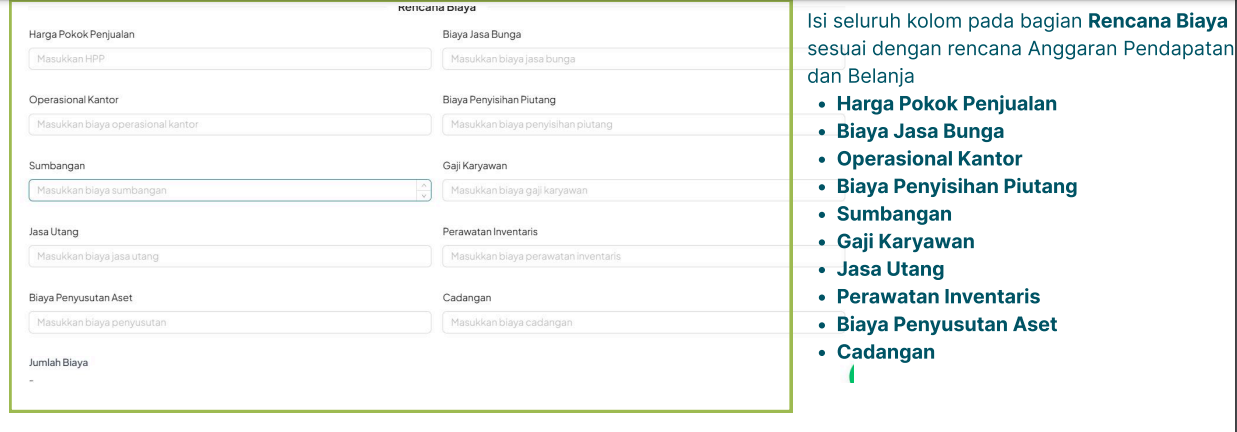Focus the Biaya Penyusutan Aset input field
This screenshot has height=432, width=1237.
(x=230, y=322)
